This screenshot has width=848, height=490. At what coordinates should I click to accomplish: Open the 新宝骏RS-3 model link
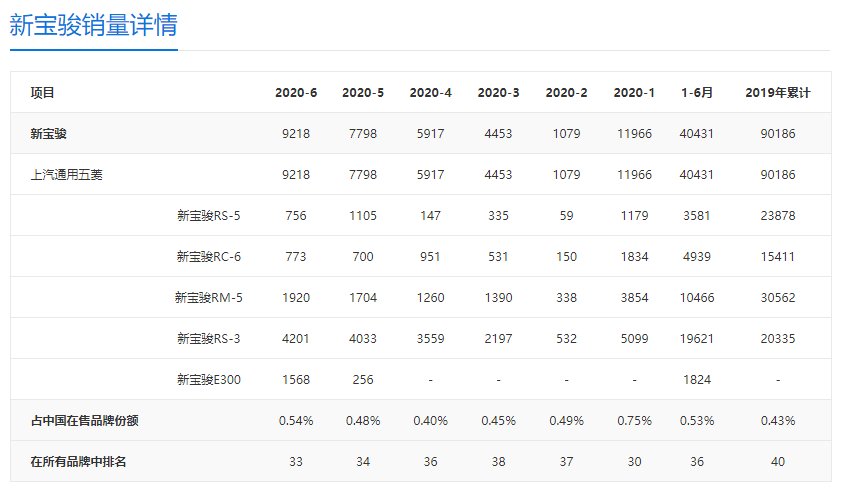pos(208,338)
